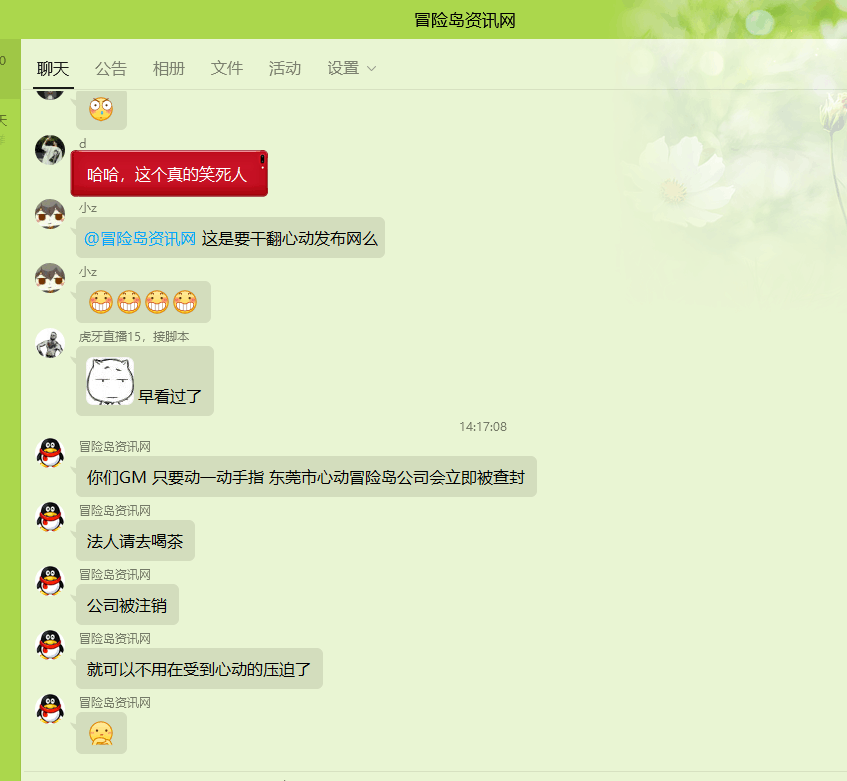Click the username 虎牙直播15，接脚本
847x781 pixels.
click(x=134, y=337)
